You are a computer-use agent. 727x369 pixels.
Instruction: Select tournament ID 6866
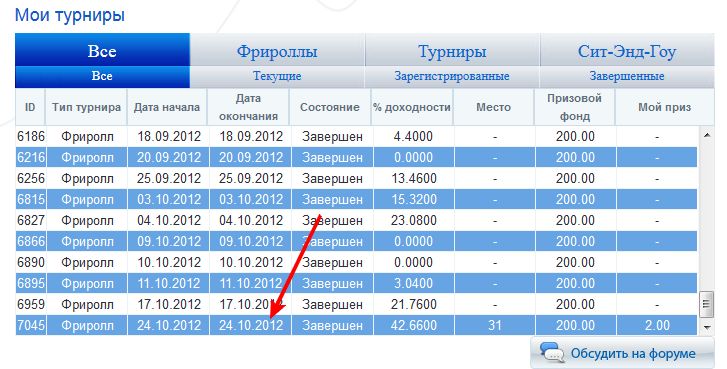31,241
